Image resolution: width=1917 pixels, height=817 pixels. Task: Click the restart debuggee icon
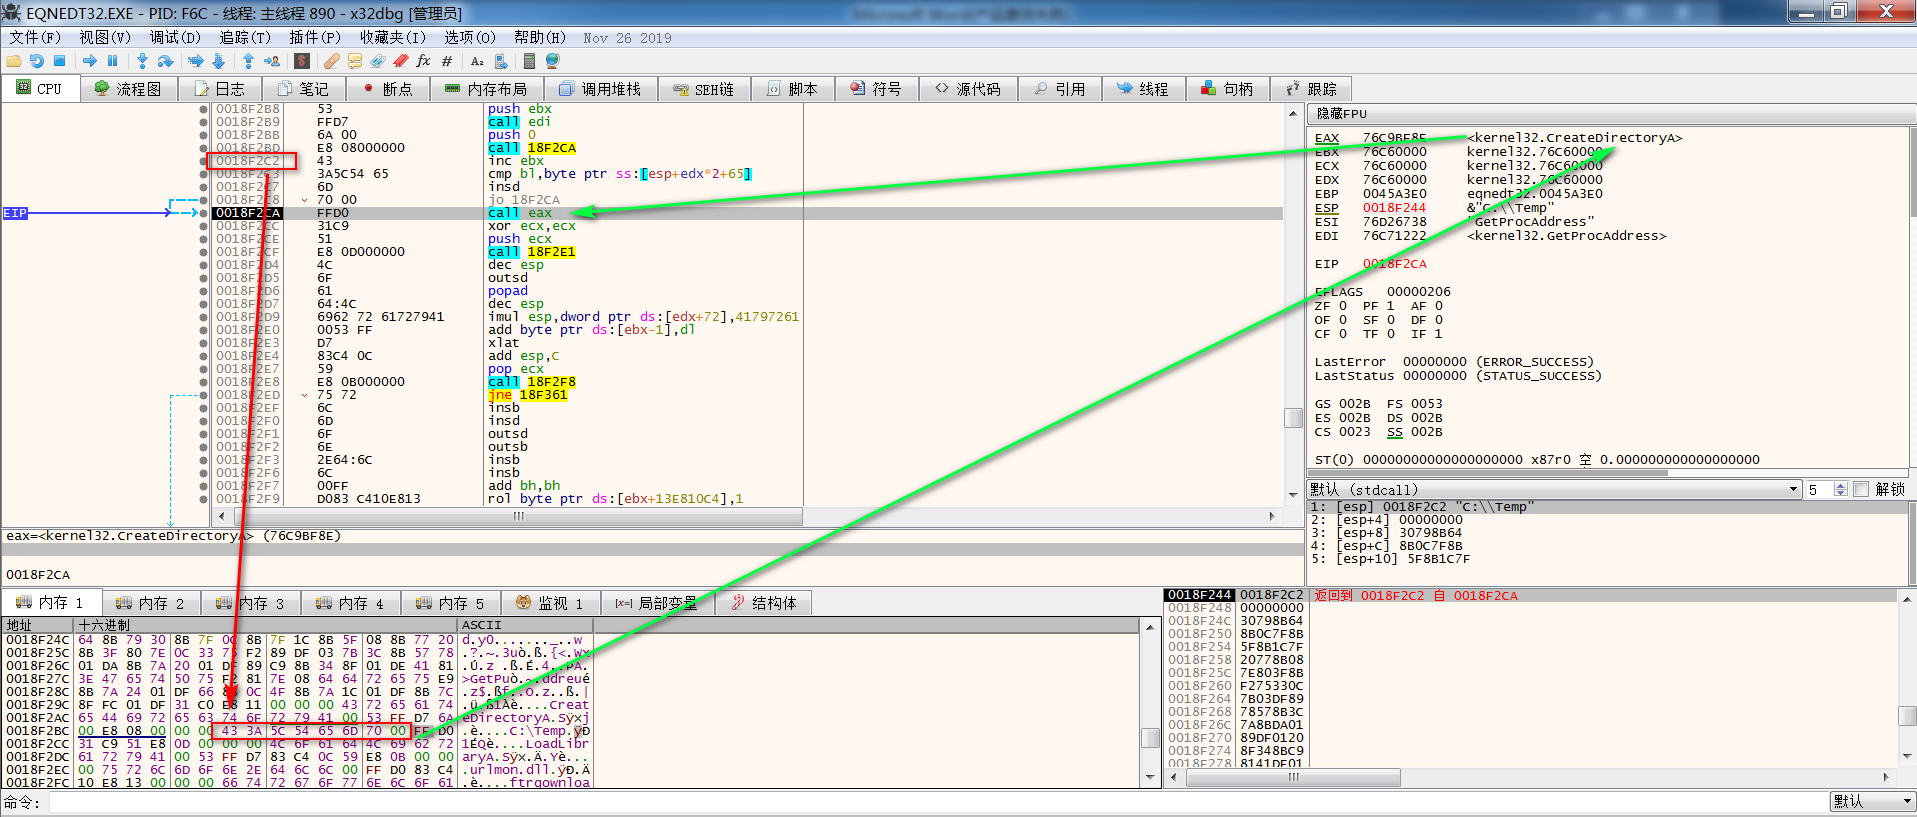click(37, 61)
